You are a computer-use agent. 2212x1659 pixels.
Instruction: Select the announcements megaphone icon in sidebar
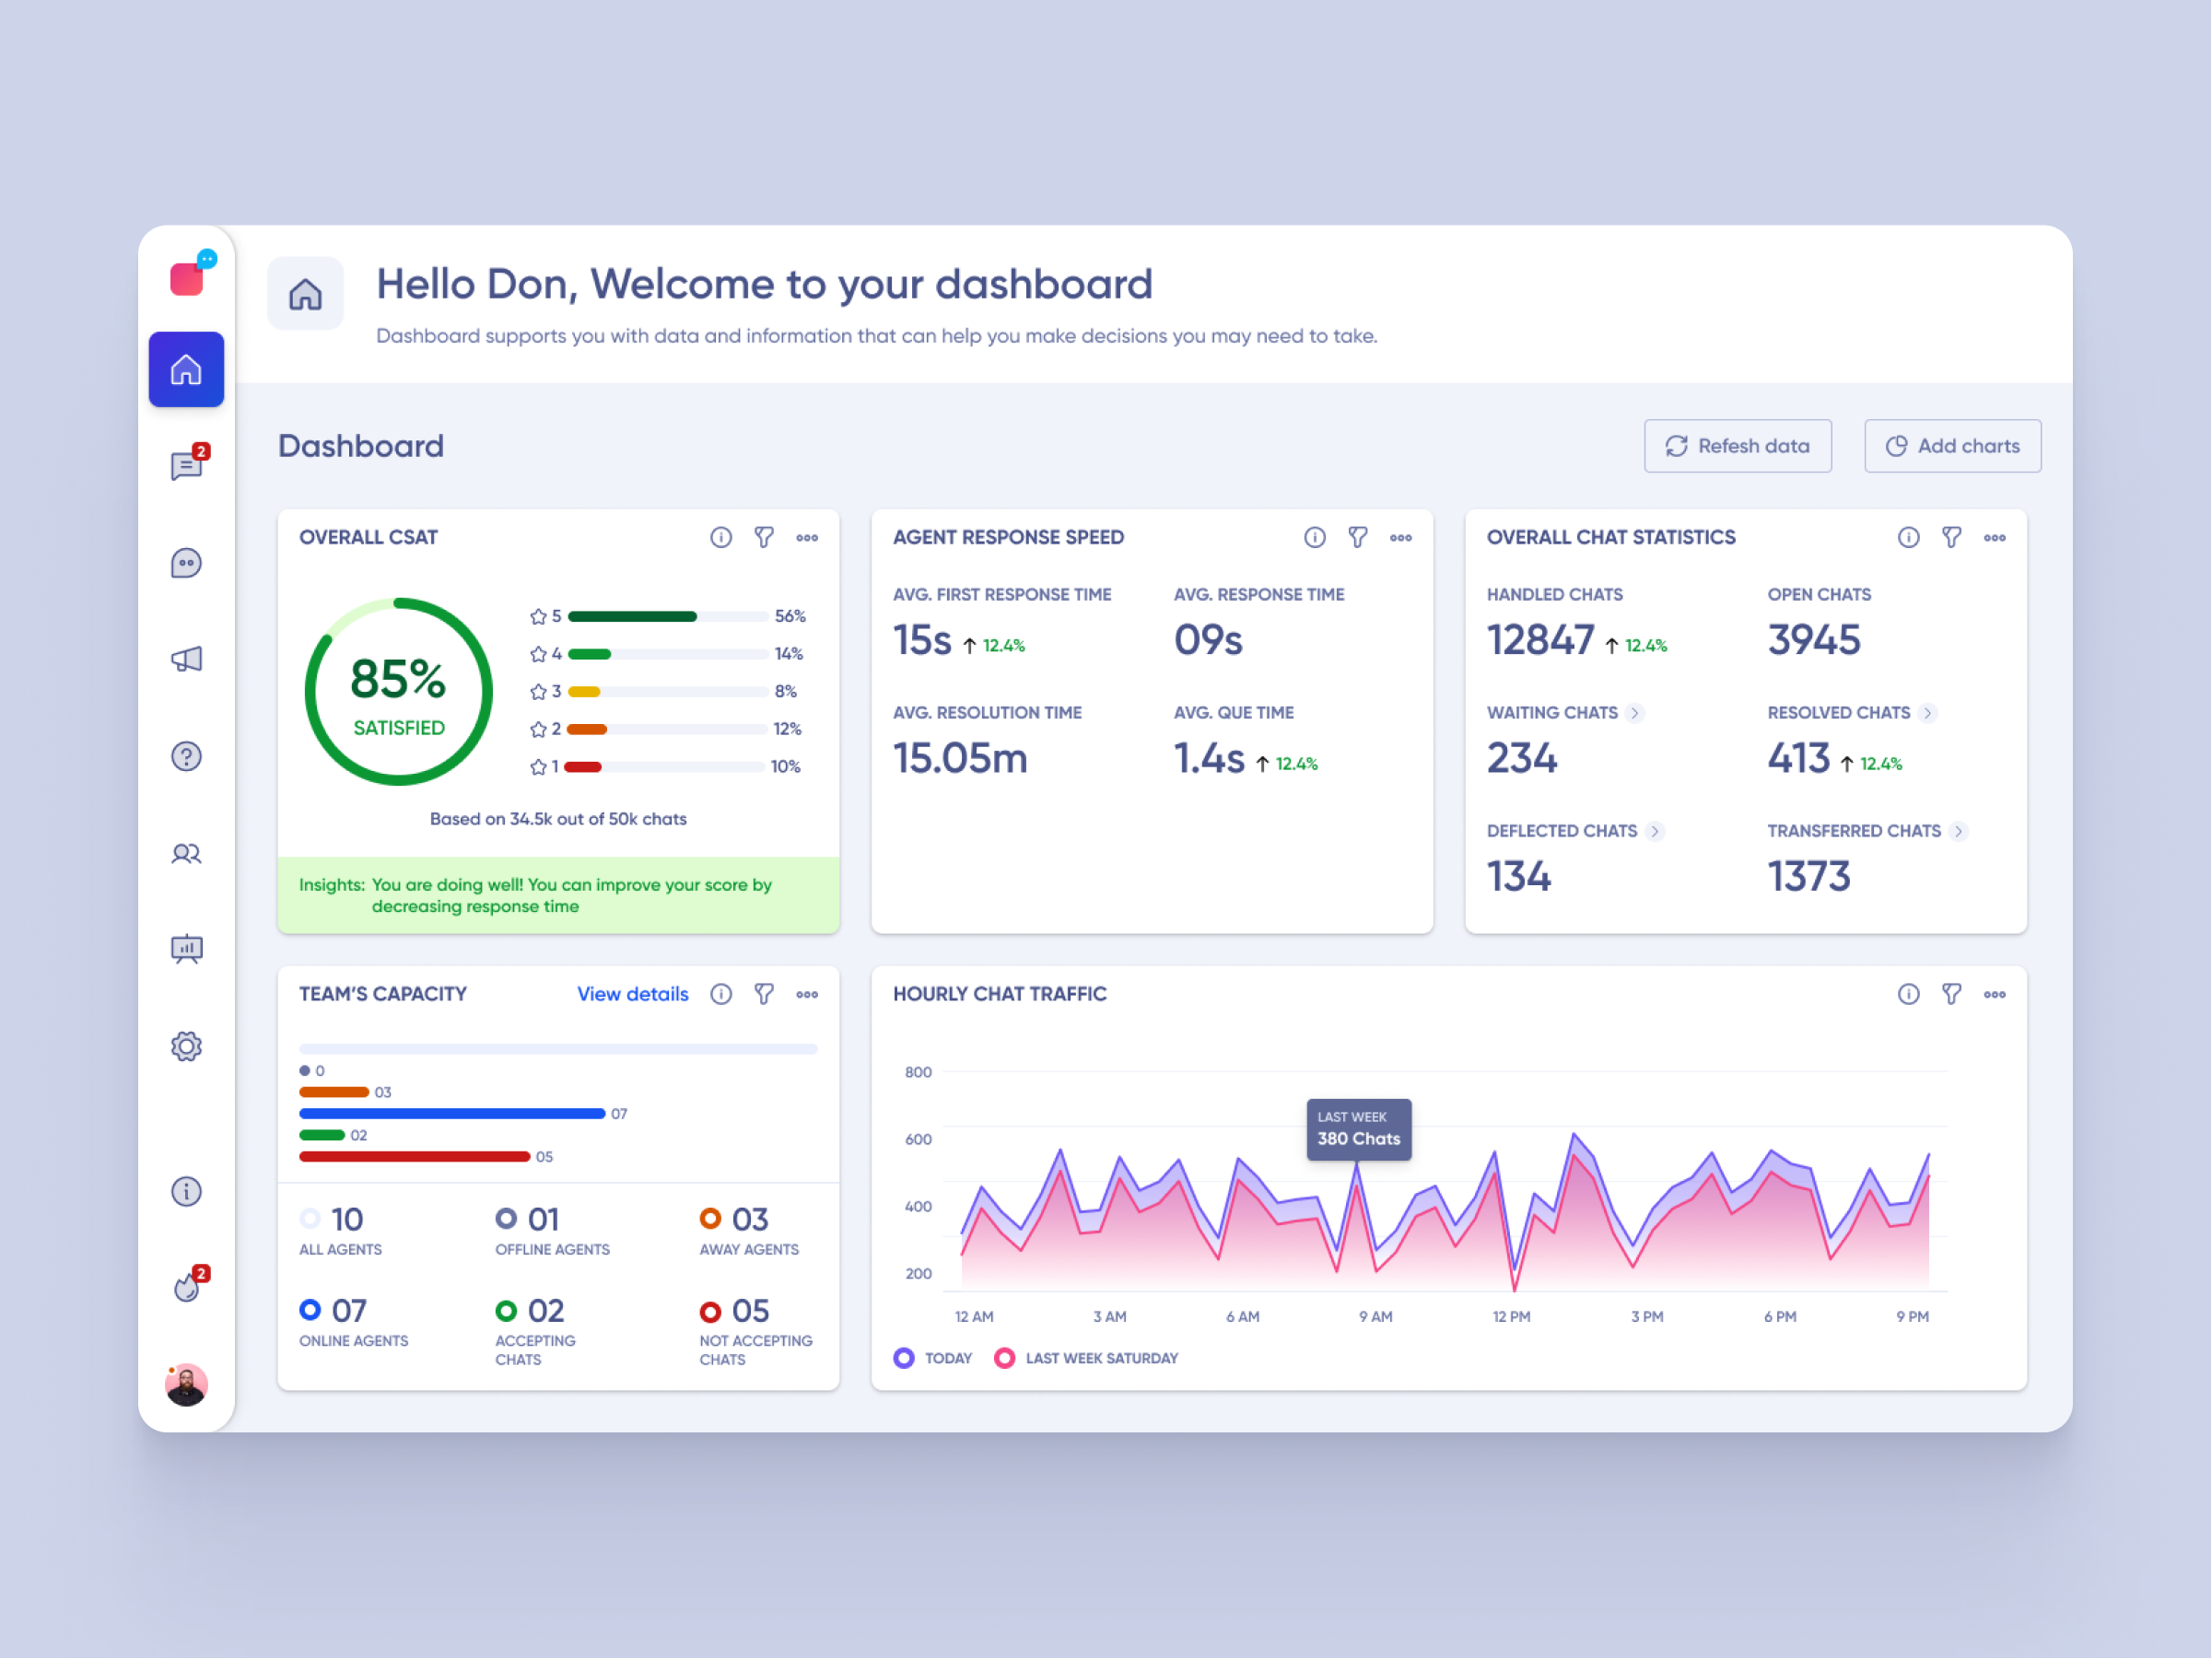tap(186, 658)
